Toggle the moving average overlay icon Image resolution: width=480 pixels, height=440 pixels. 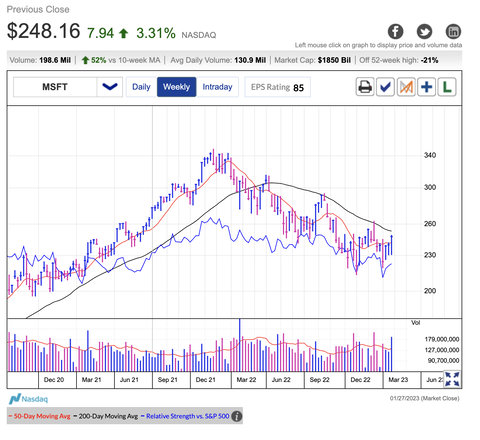[x=406, y=87]
